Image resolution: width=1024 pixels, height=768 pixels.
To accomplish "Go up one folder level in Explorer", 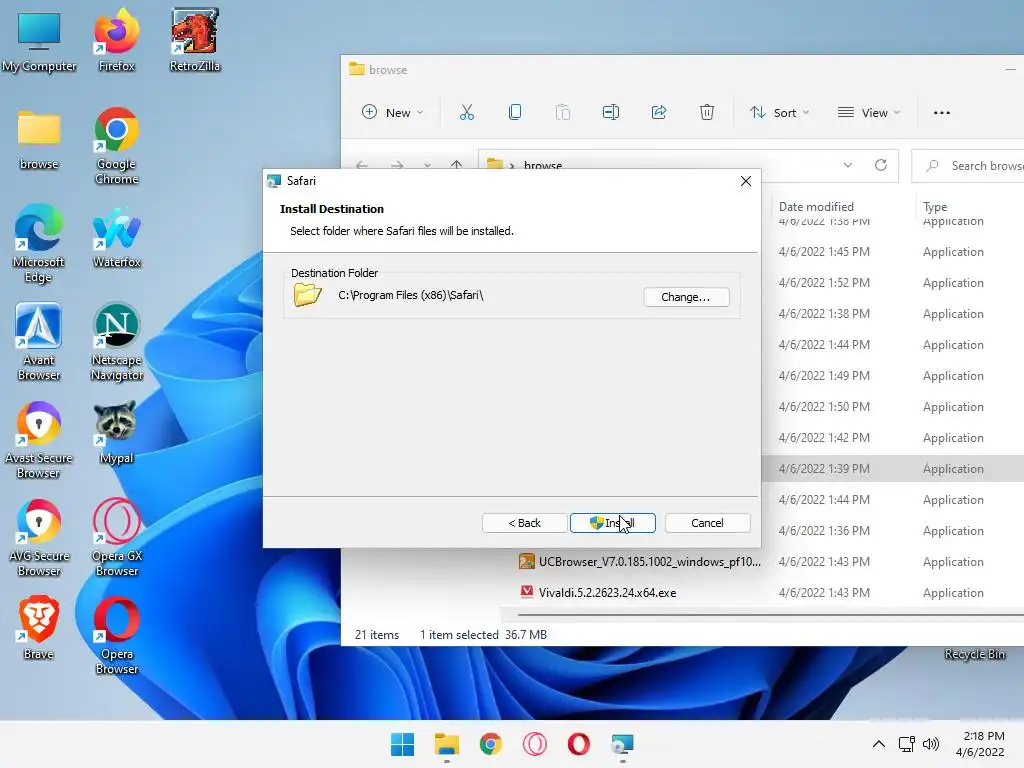I will [456, 164].
